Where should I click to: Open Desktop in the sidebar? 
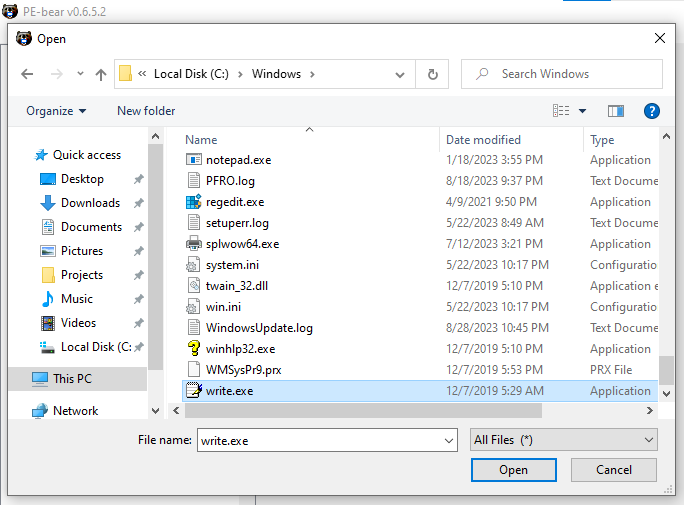pyautogui.click(x=82, y=179)
